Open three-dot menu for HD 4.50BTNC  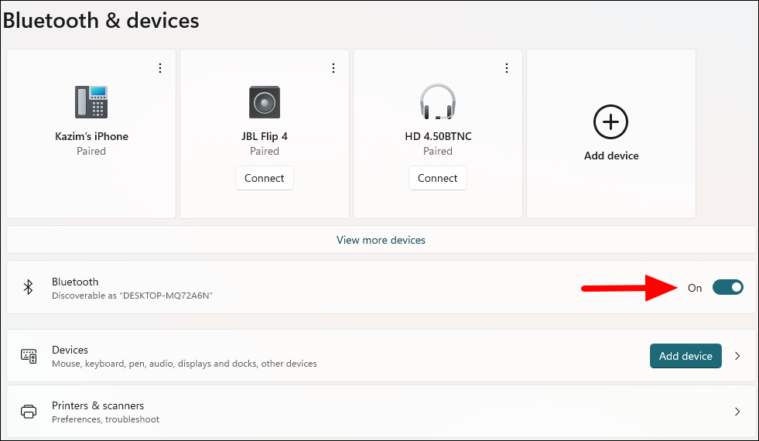506,68
